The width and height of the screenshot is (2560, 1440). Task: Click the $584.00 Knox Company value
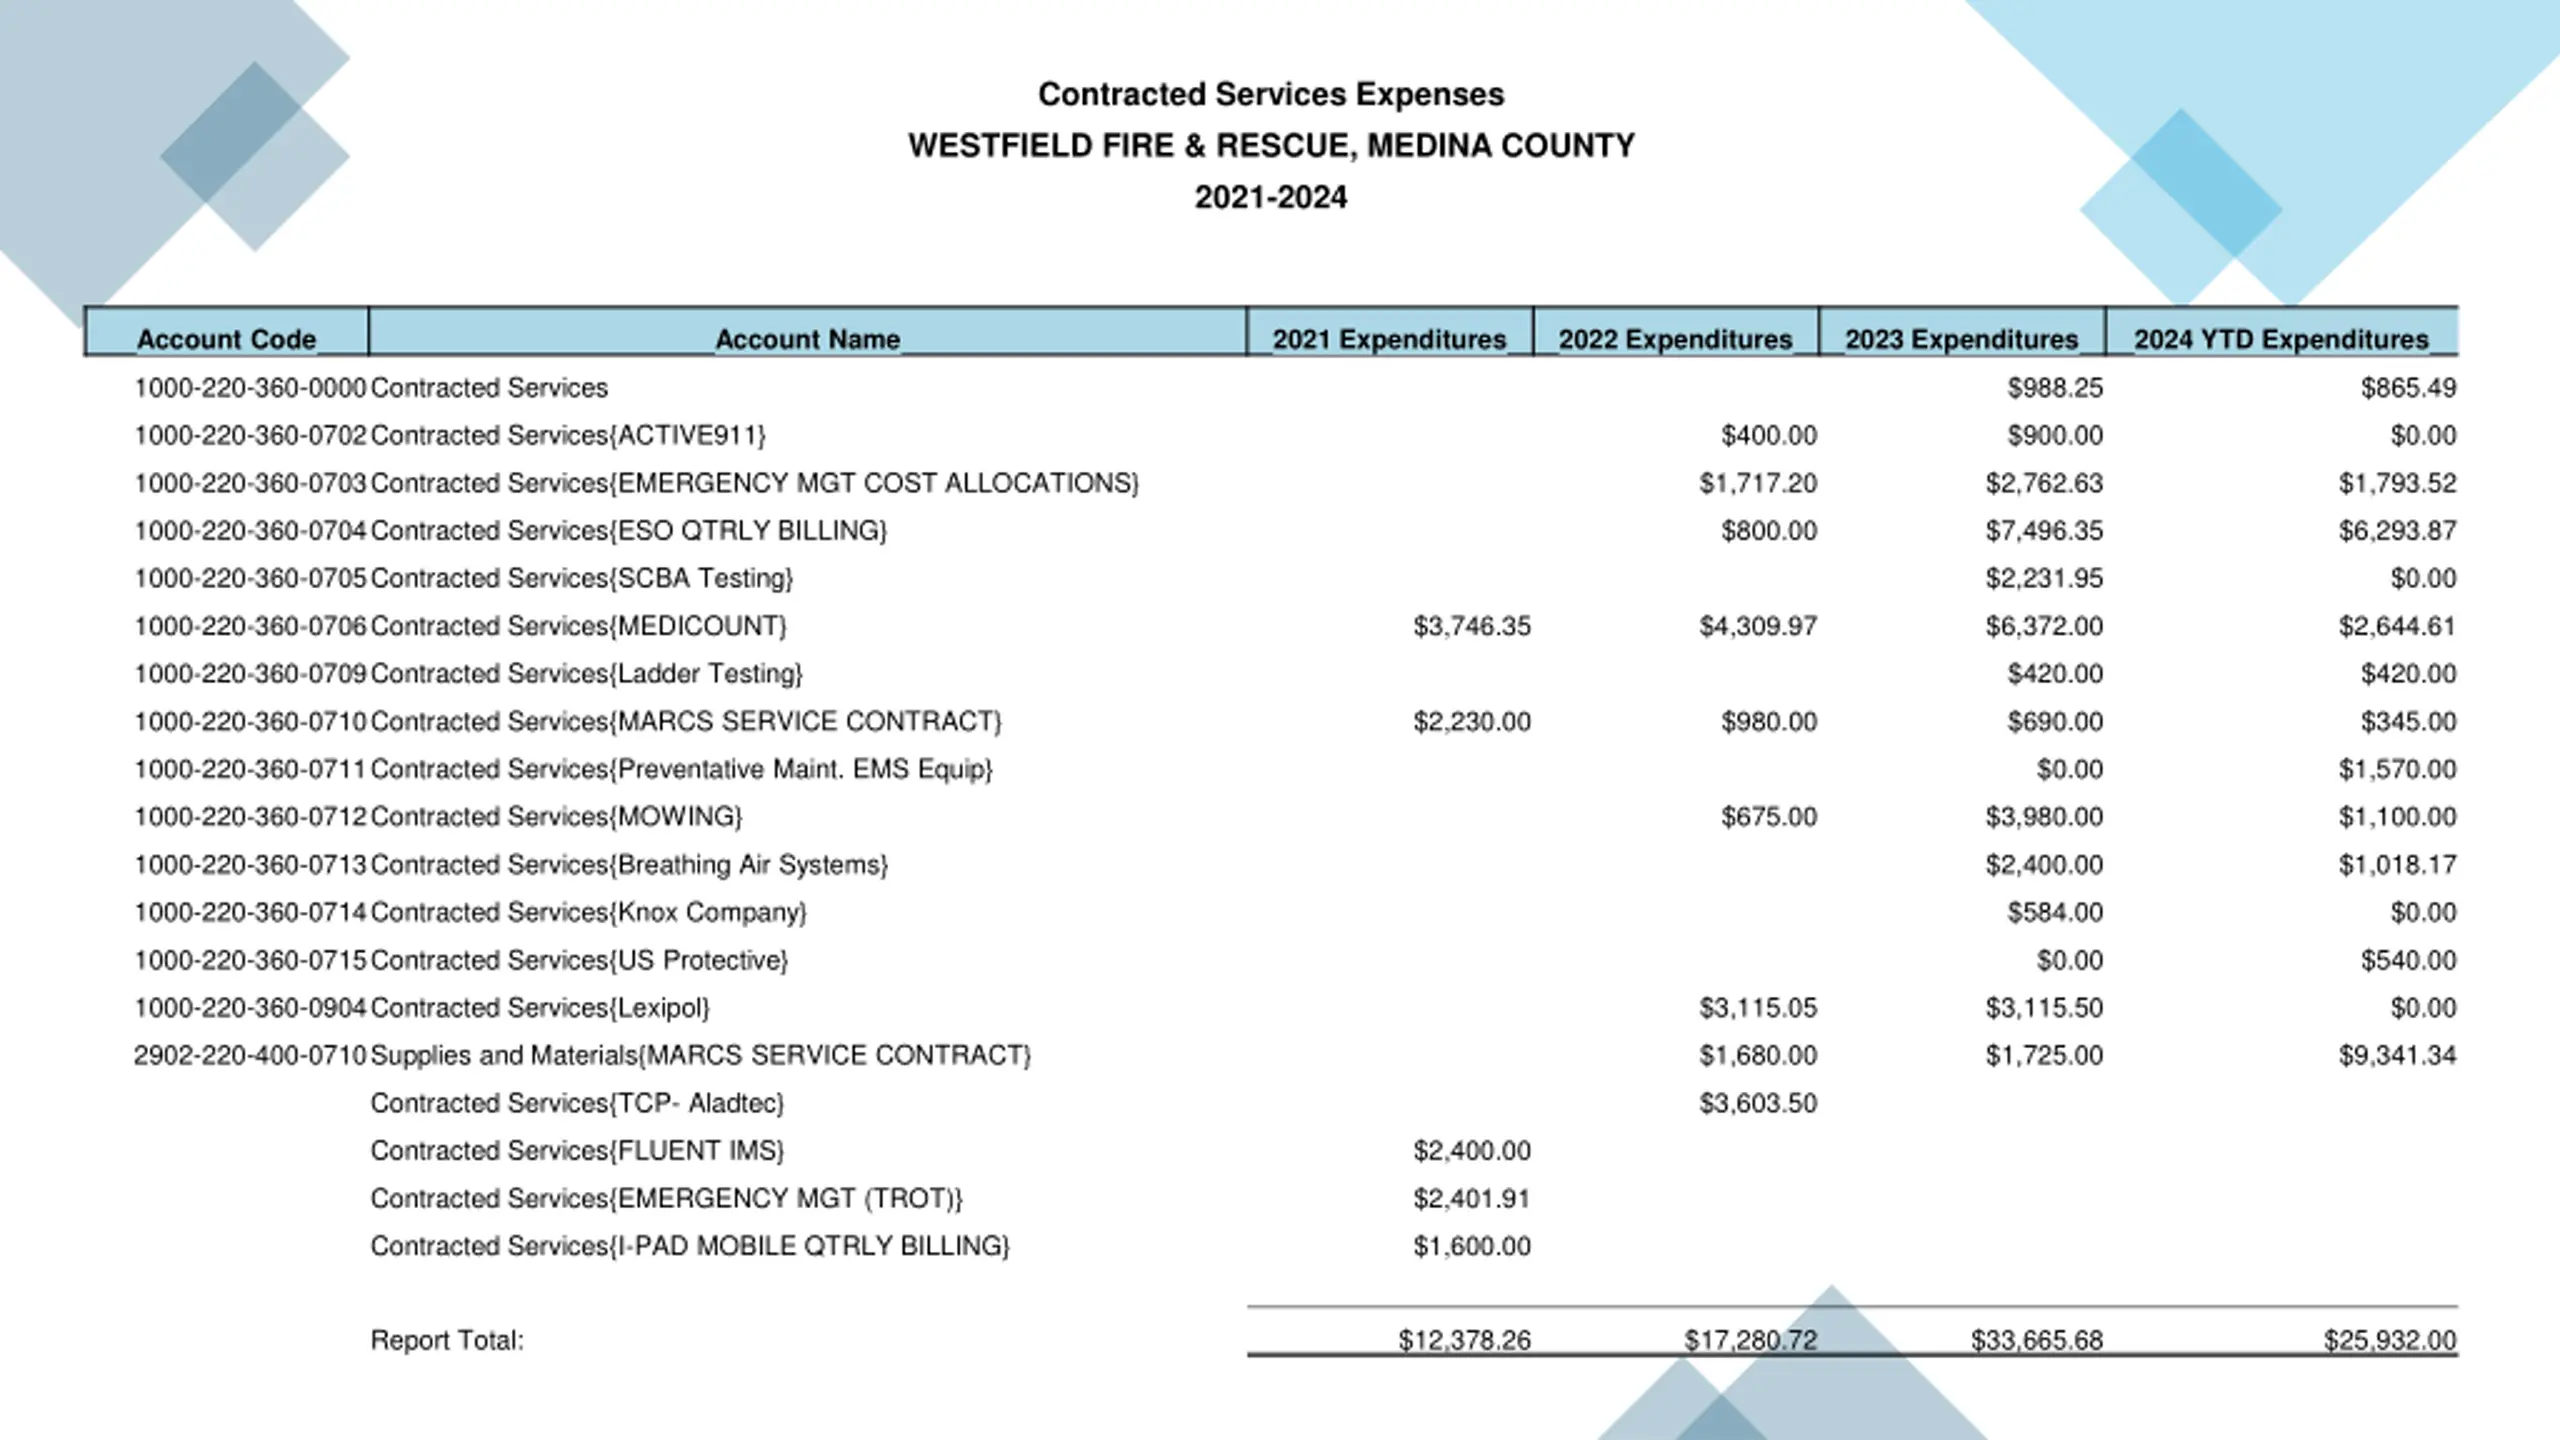point(2056,913)
